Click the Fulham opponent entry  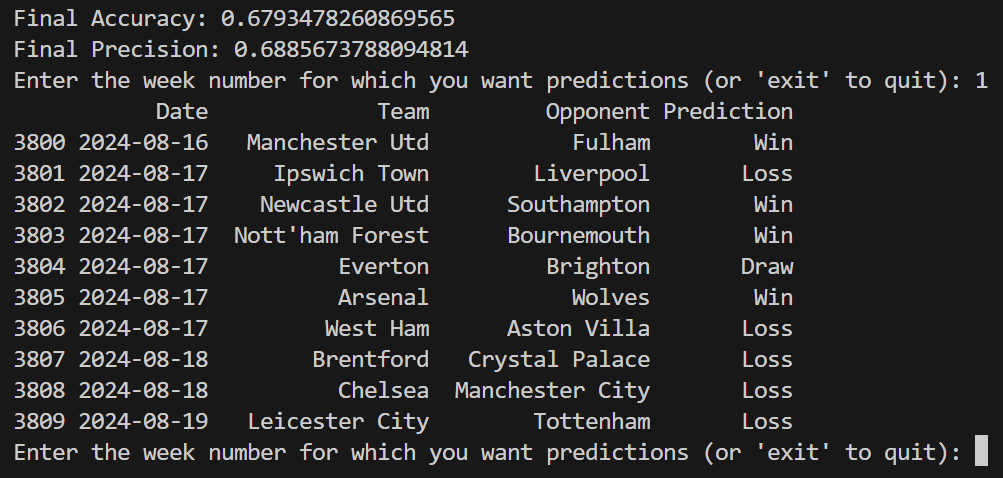611,142
